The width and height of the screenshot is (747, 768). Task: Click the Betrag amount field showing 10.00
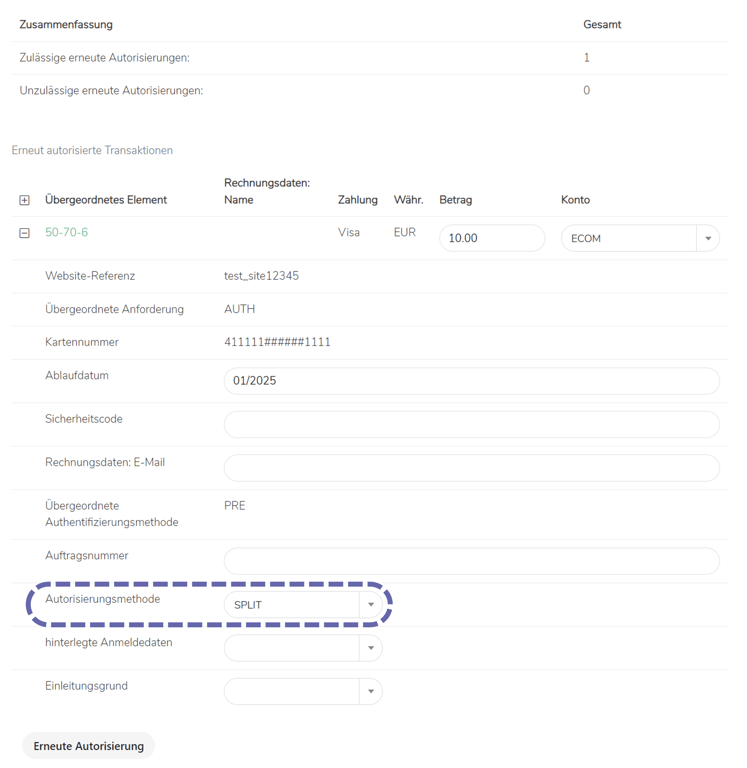point(491,238)
